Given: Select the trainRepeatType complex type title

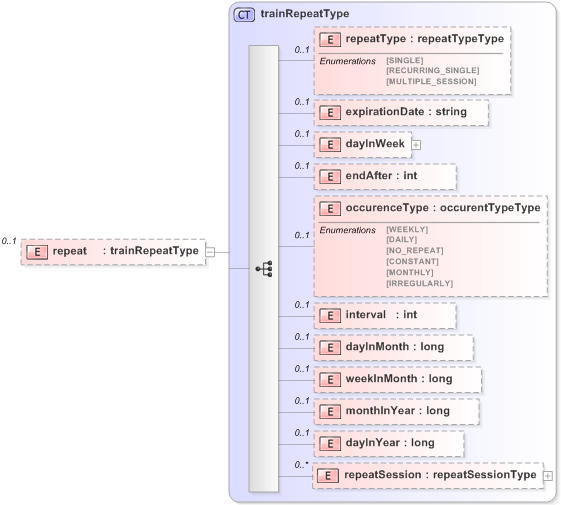Looking at the screenshot, I should point(305,14).
